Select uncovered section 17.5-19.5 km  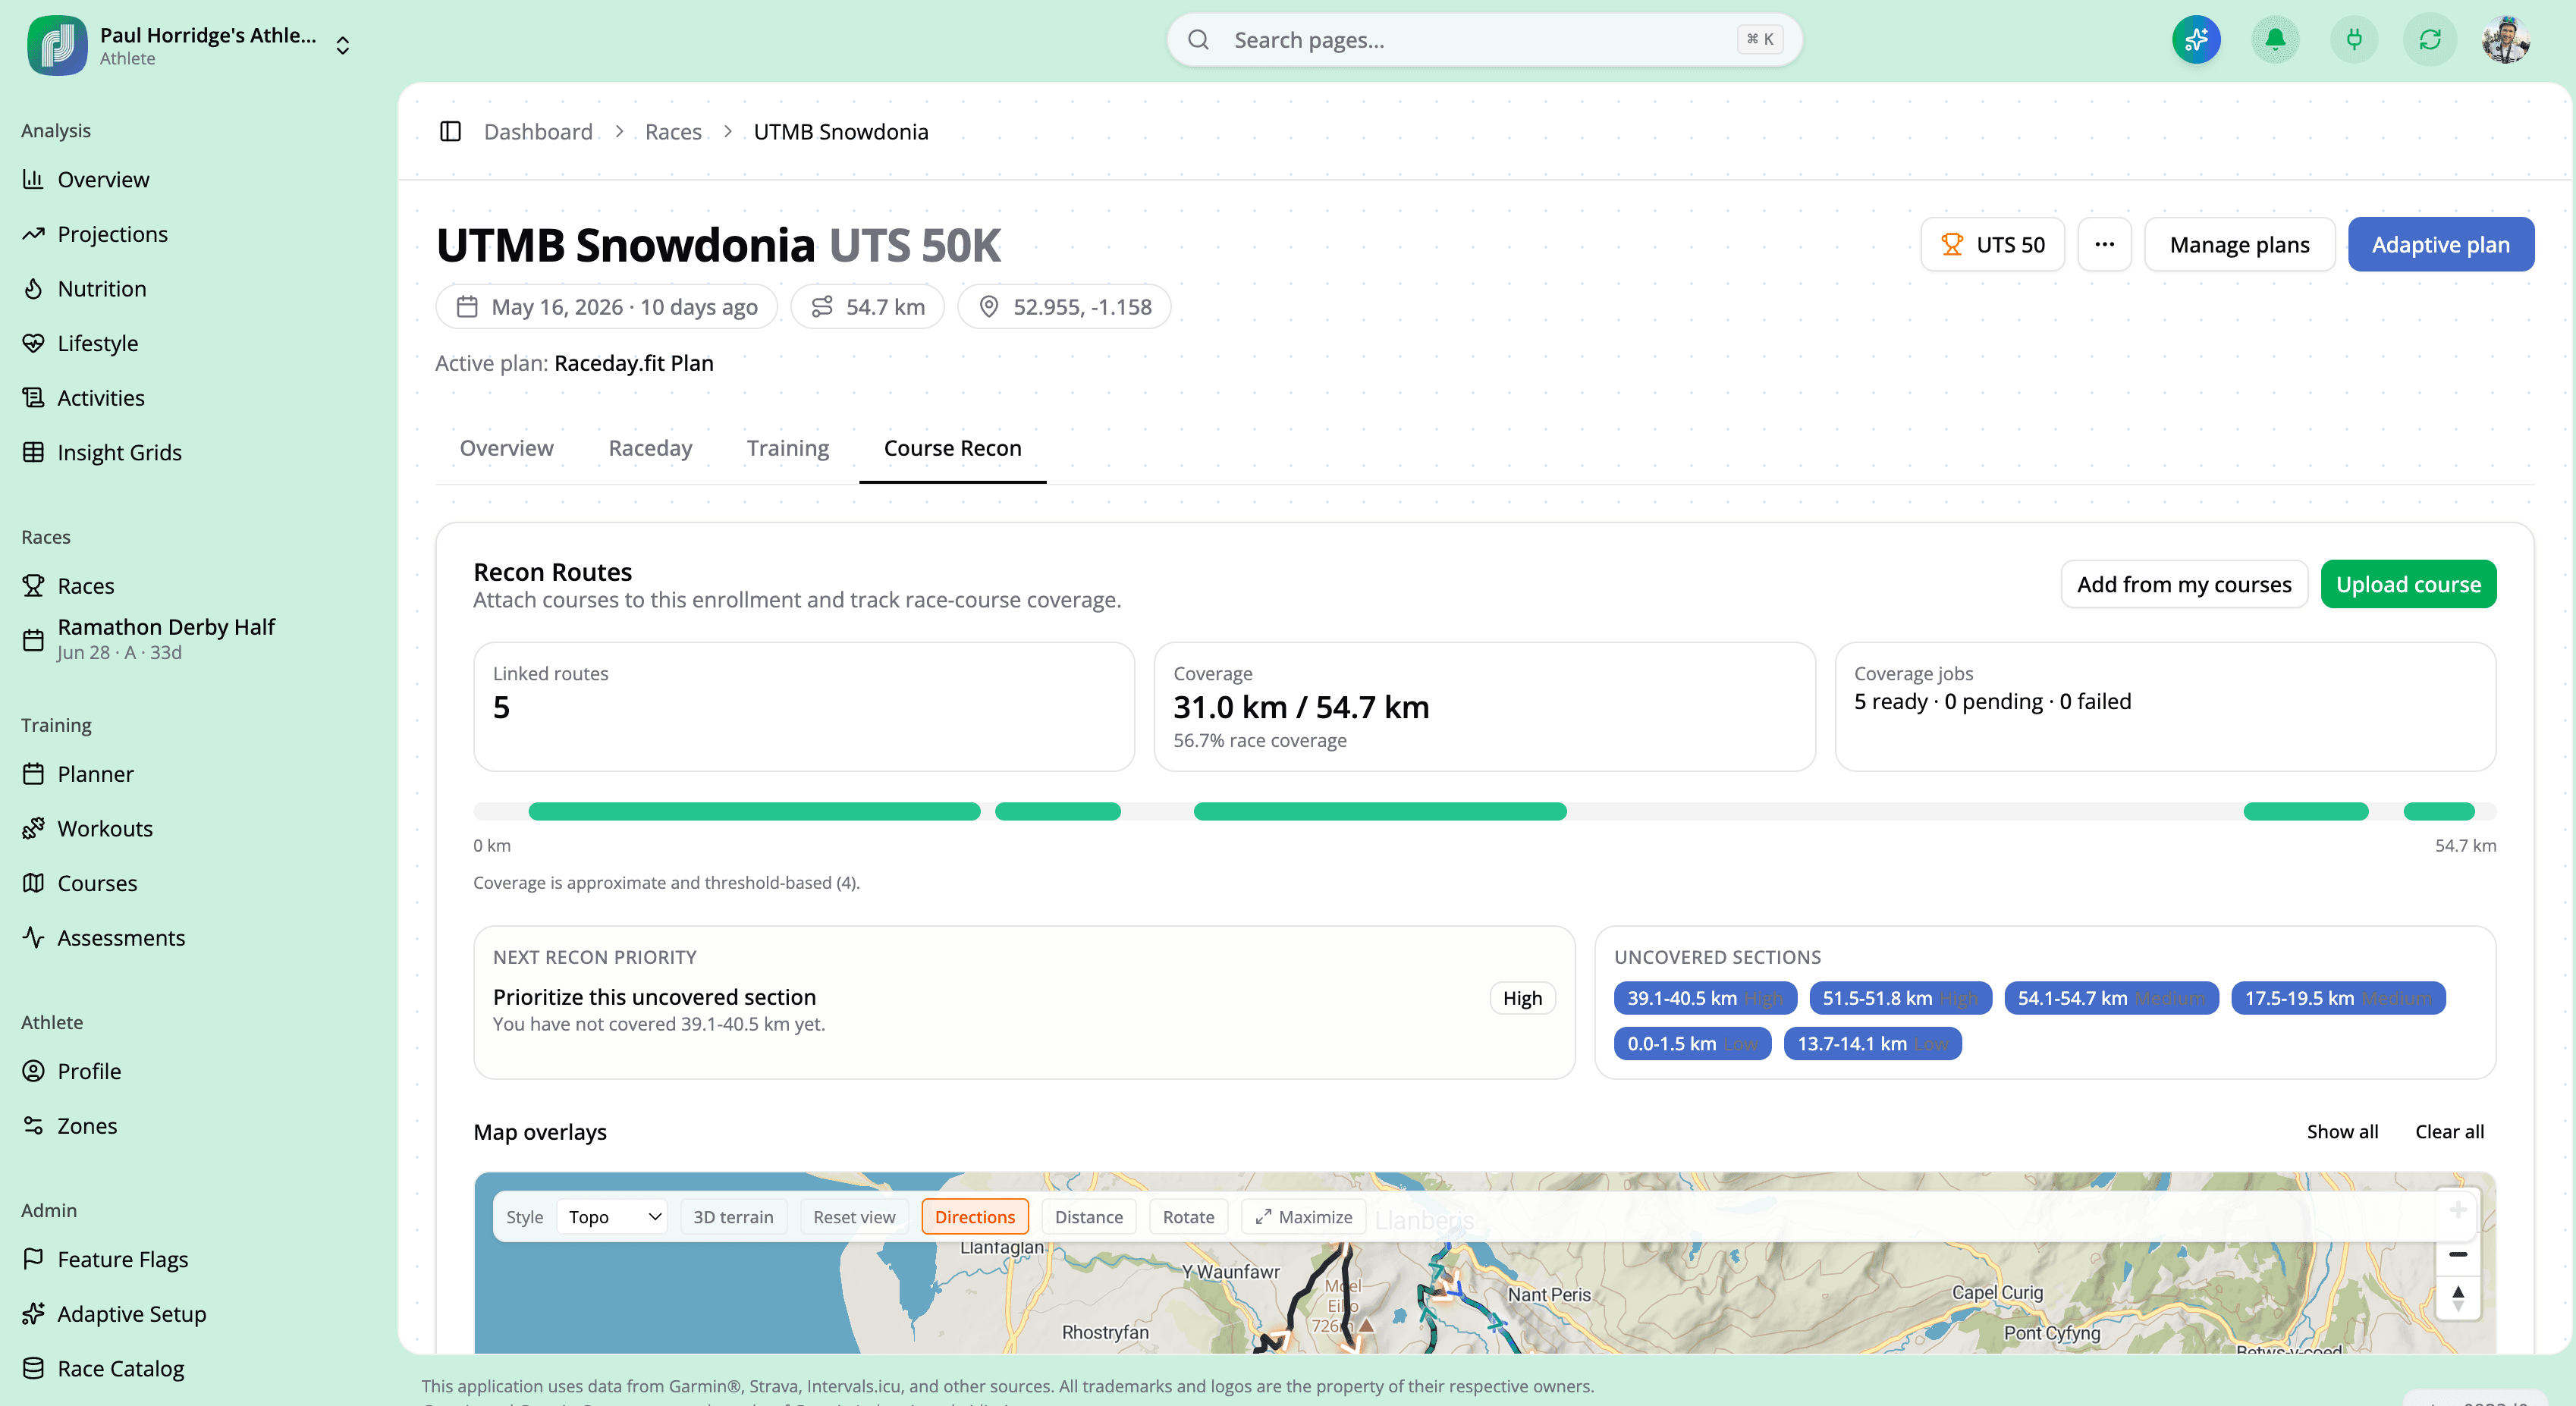coord(2338,998)
